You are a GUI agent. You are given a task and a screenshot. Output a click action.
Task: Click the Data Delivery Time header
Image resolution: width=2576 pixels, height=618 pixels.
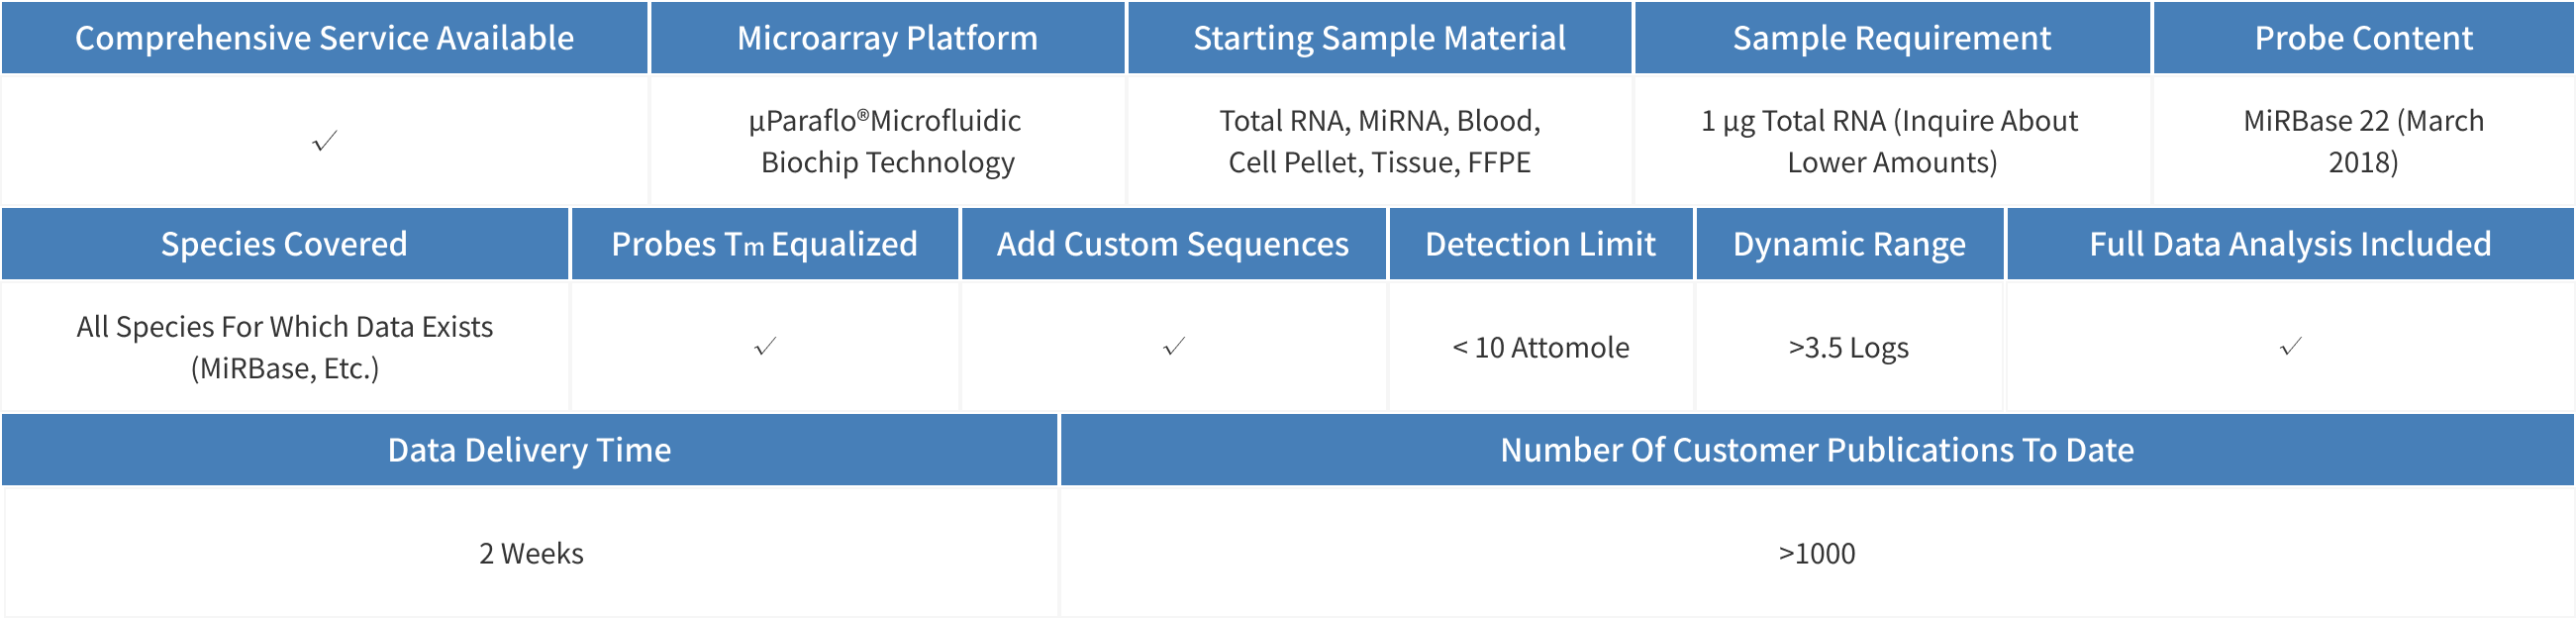click(529, 450)
